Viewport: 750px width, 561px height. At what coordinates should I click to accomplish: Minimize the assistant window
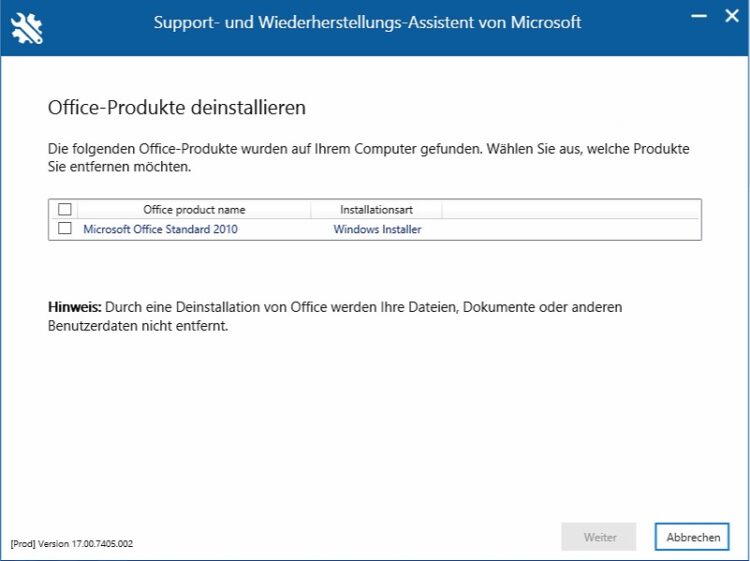[x=699, y=16]
